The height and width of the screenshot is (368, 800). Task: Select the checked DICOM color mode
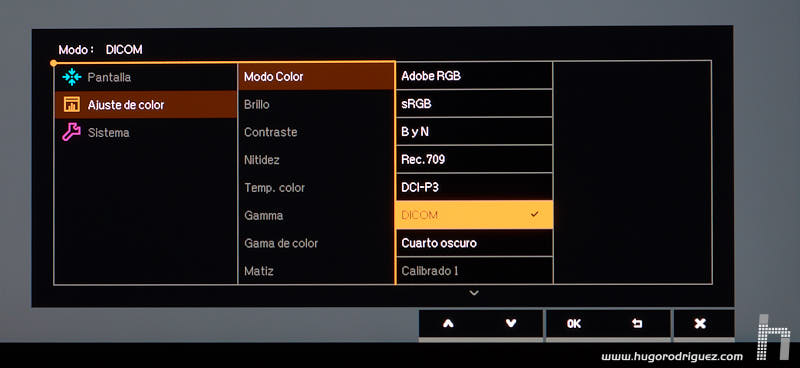coord(474,215)
